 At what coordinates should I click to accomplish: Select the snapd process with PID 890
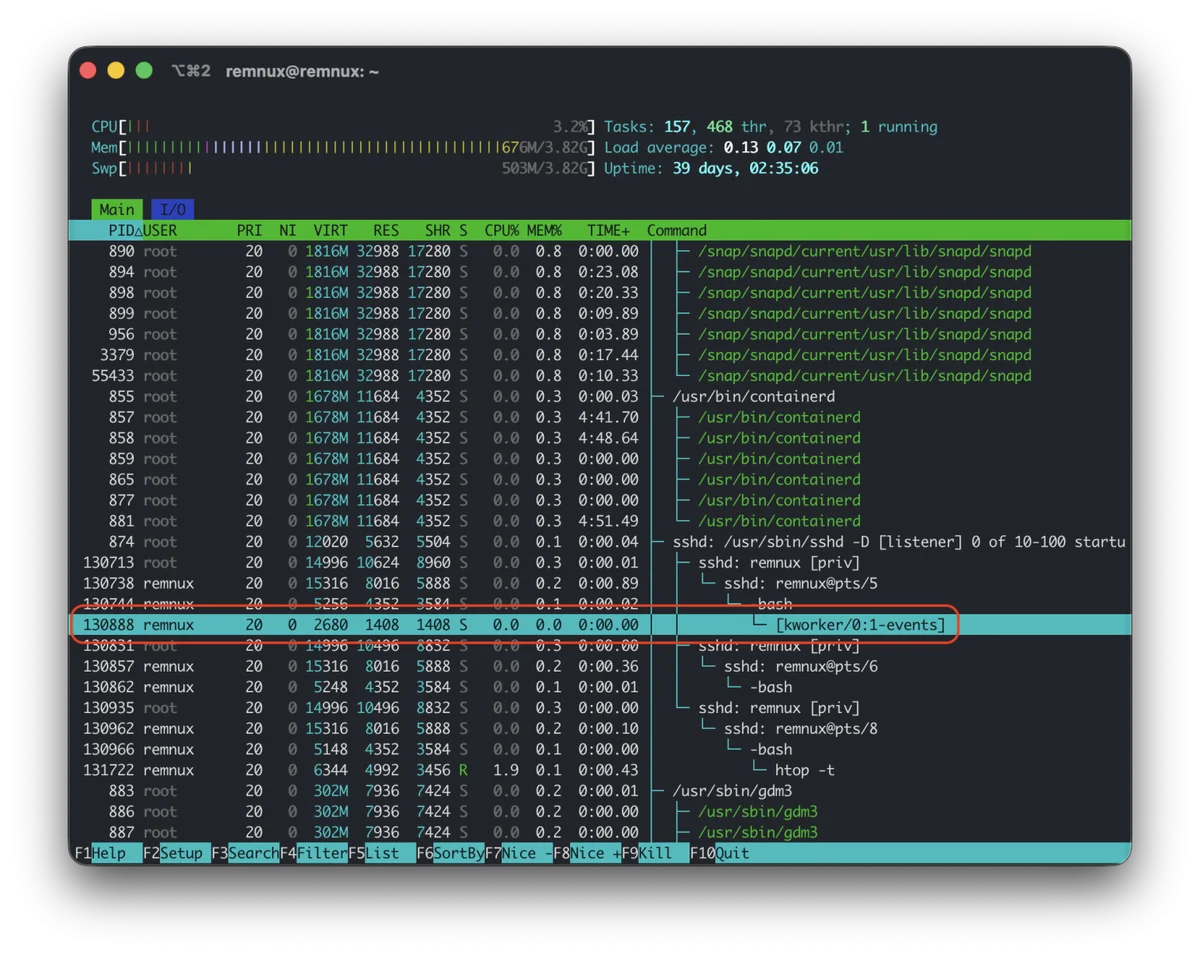coord(600,251)
